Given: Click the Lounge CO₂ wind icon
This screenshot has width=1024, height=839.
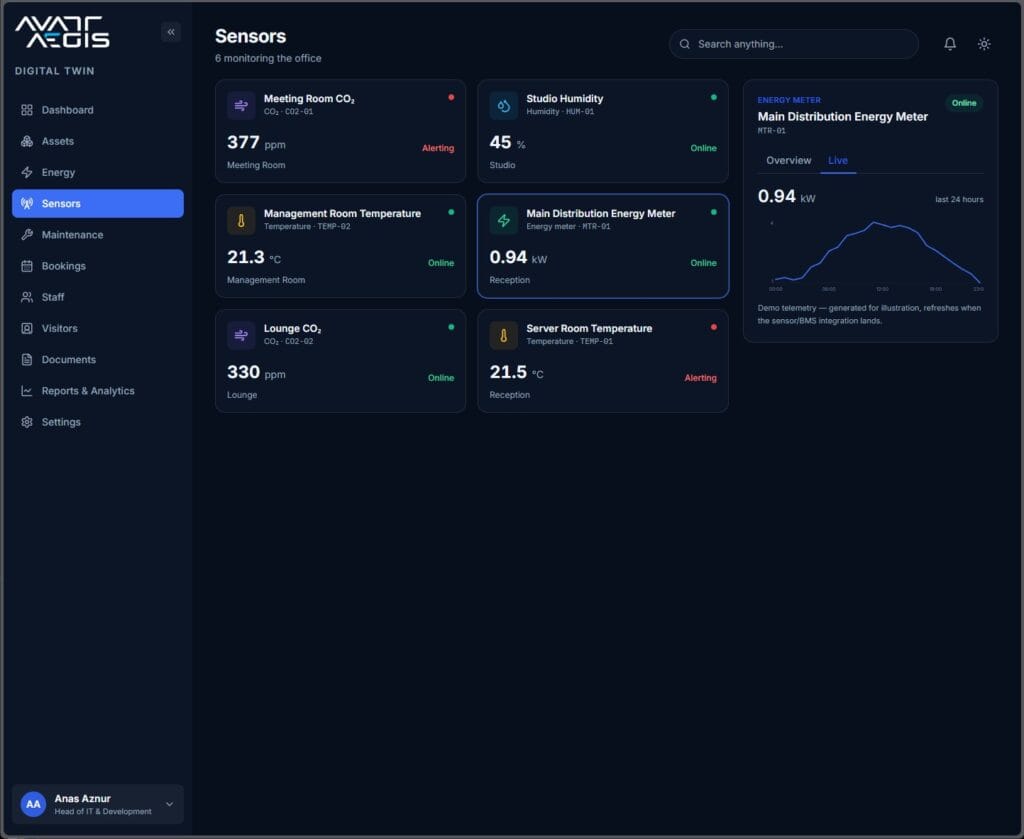Looking at the screenshot, I should coord(241,336).
